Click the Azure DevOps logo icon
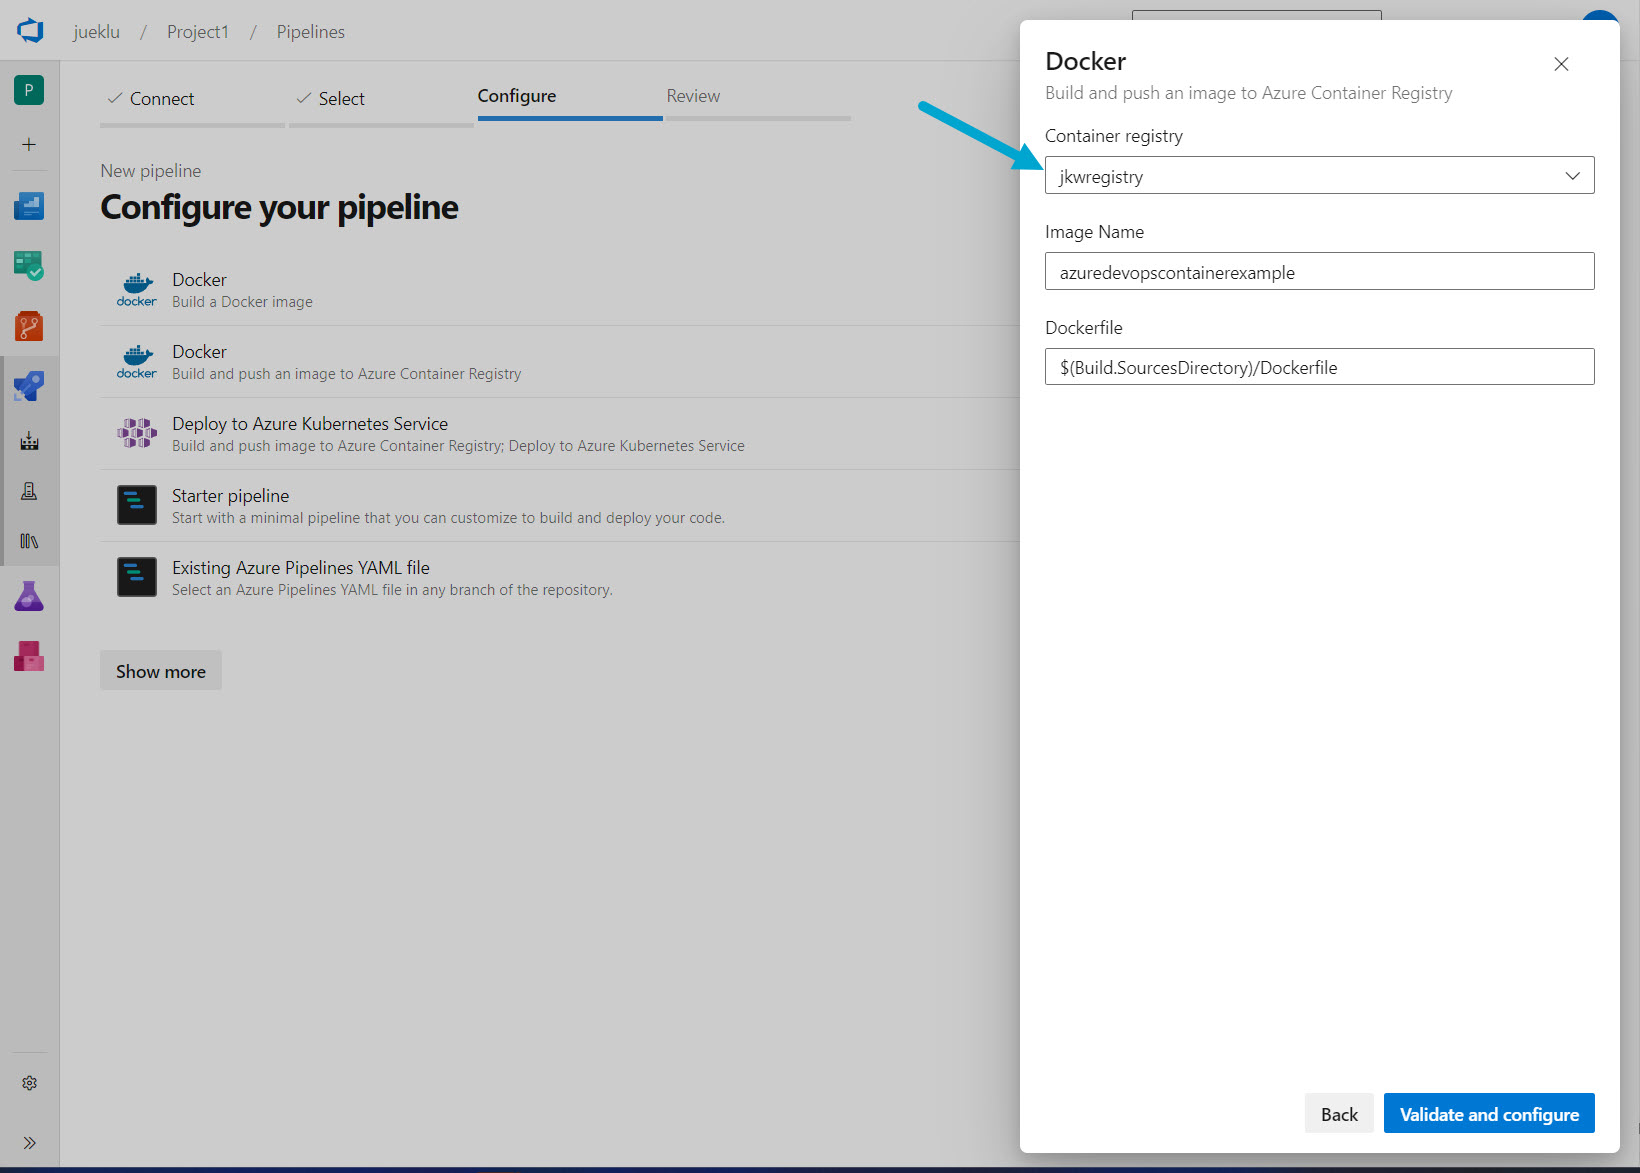 point(30,31)
